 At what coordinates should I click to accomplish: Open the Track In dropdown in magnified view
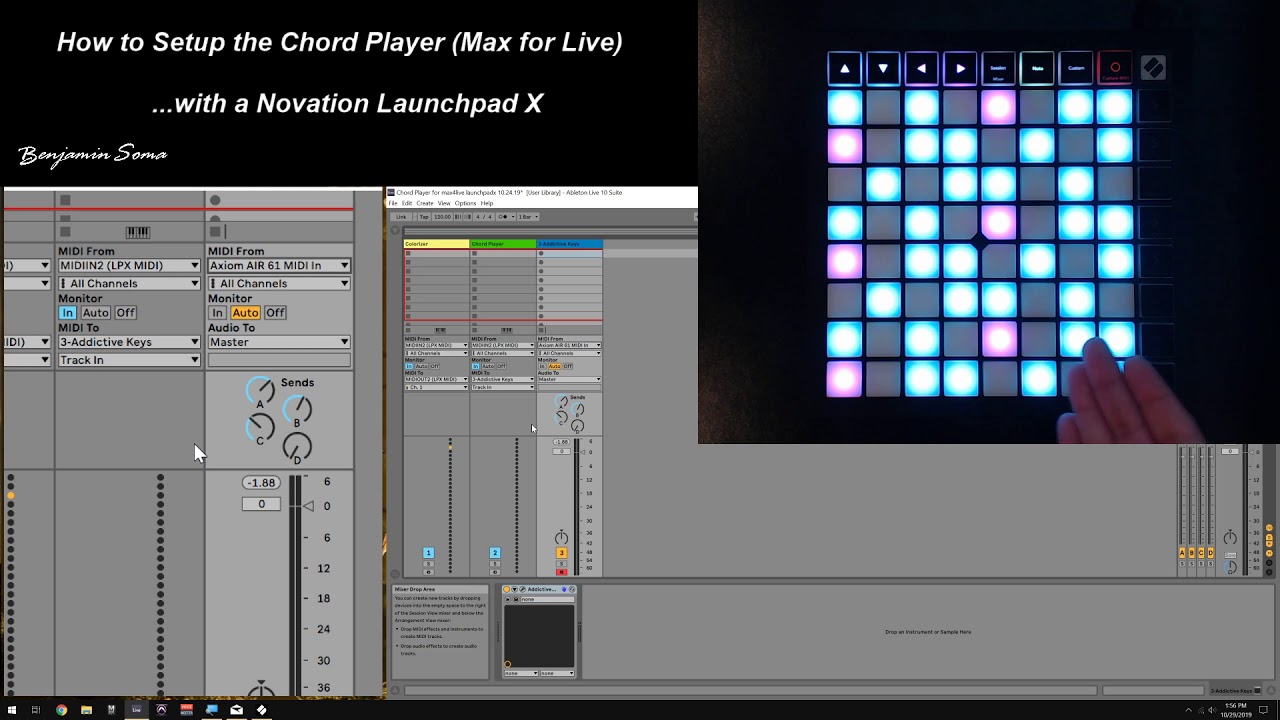pyautogui.click(x=129, y=360)
